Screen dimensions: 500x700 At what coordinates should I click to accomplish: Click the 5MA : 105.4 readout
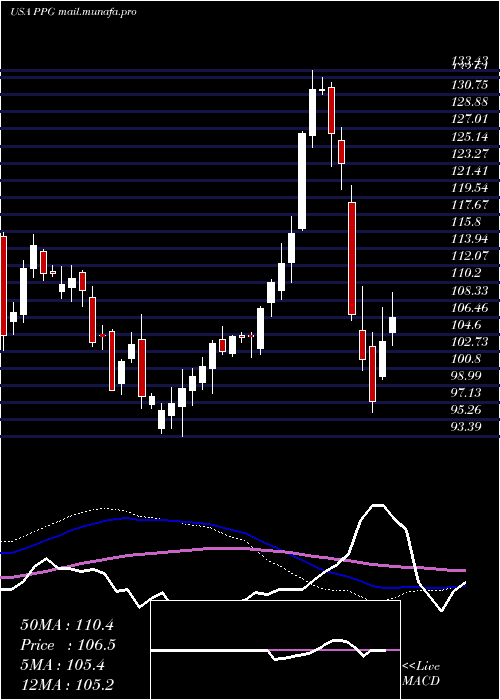[62, 665]
